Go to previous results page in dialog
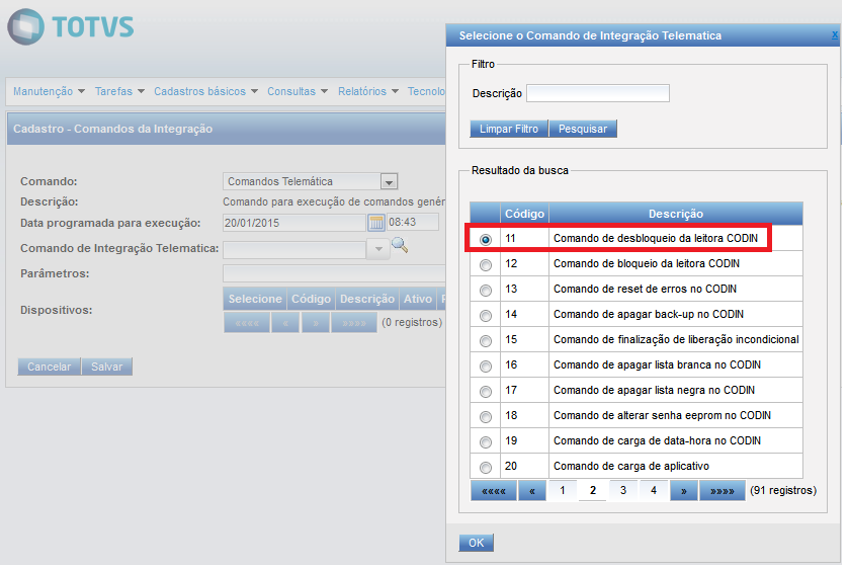842x565 pixels. [x=532, y=491]
